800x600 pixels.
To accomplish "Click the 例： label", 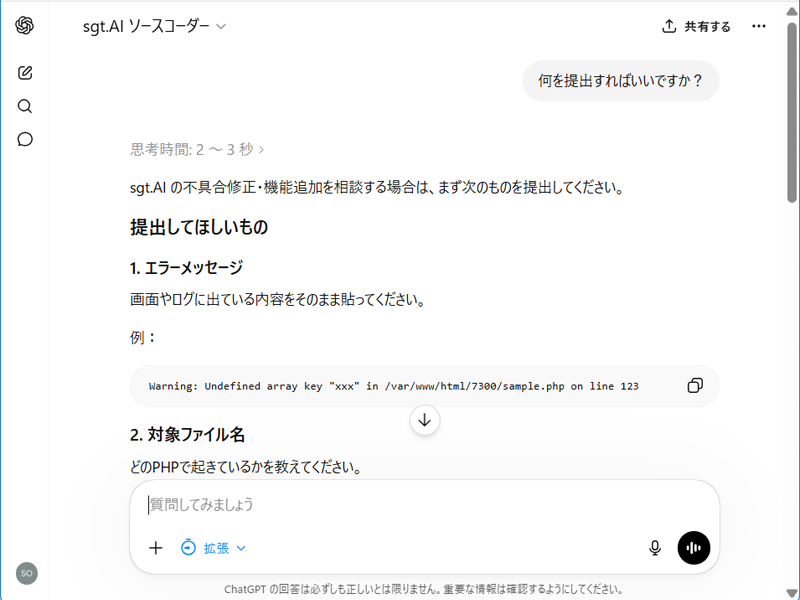I will (142, 337).
